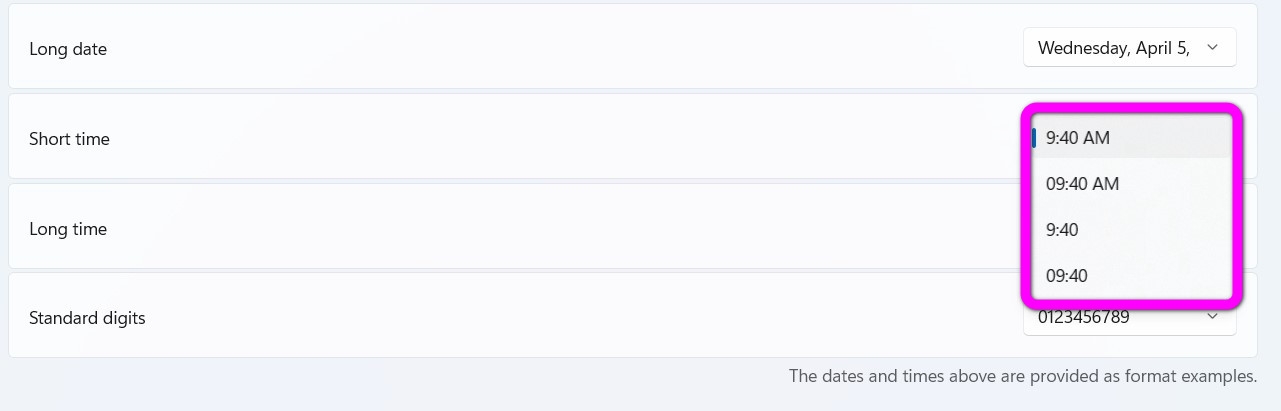The width and height of the screenshot is (1281, 411).
Task: Click the "Short time" setting label
Action: (69, 139)
